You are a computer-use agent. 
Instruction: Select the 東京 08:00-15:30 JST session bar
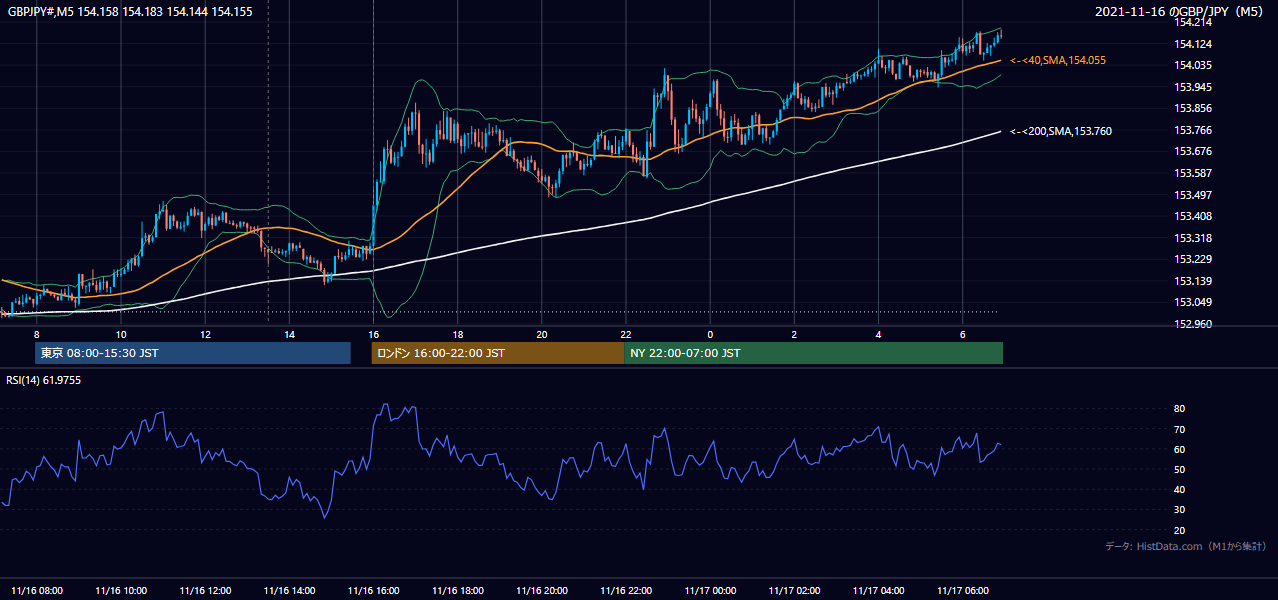point(193,353)
